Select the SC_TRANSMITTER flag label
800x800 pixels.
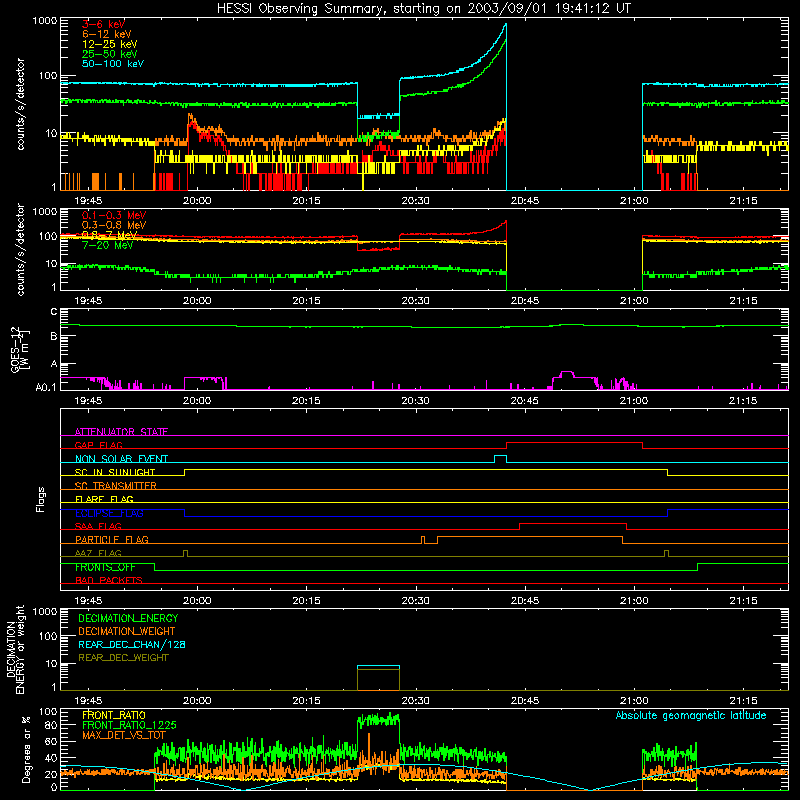coord(115,486)
